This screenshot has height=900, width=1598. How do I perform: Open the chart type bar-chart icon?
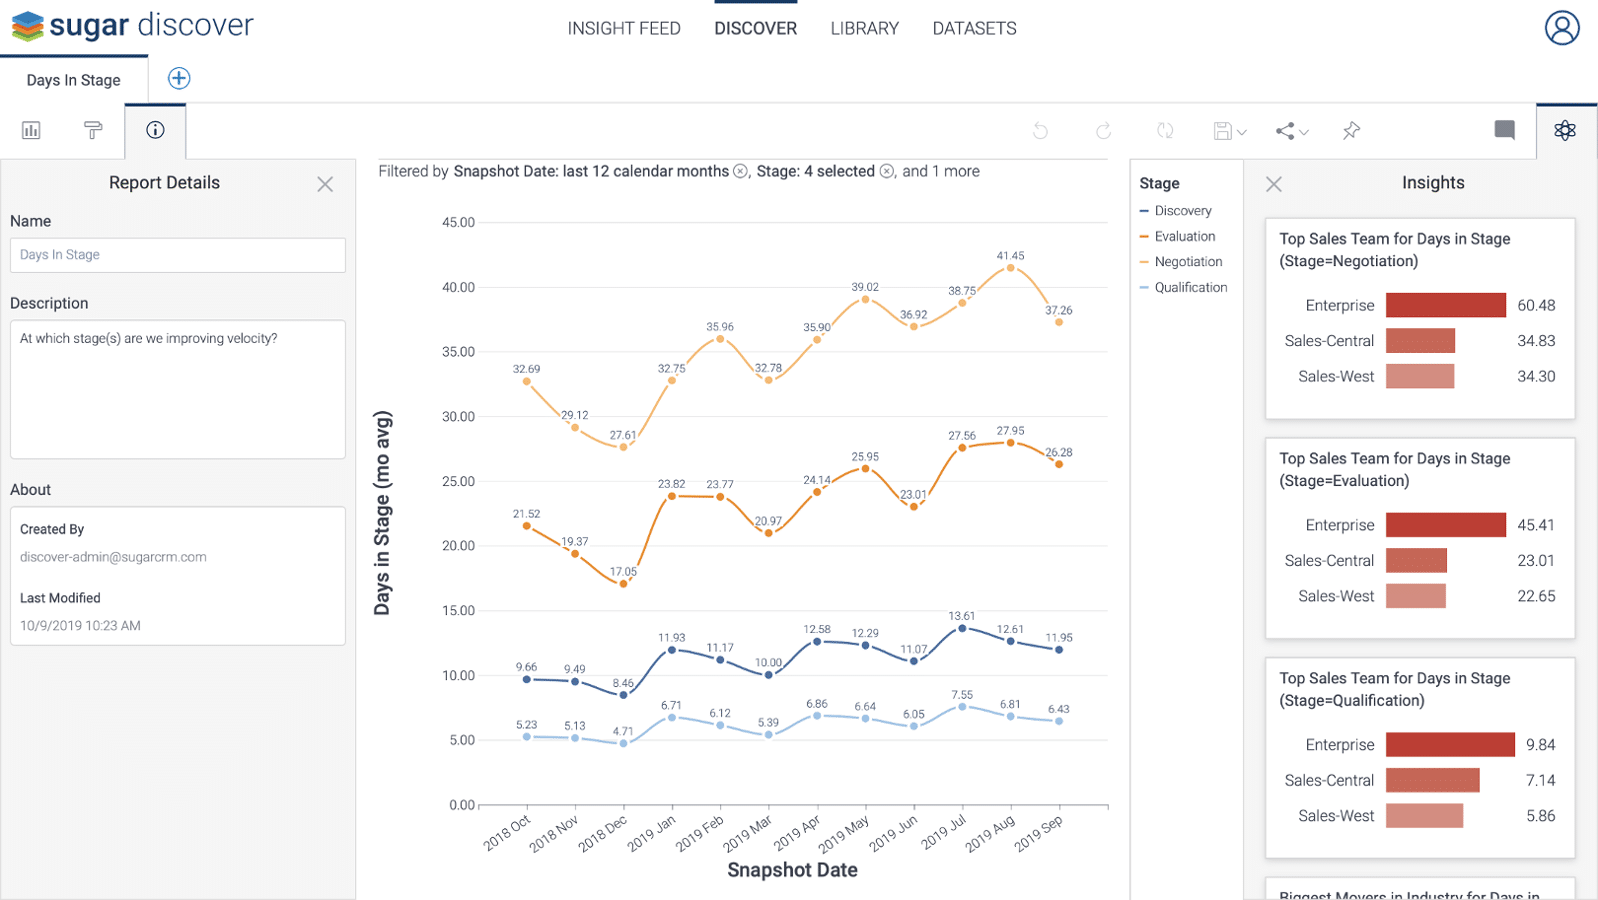[31, 130]
